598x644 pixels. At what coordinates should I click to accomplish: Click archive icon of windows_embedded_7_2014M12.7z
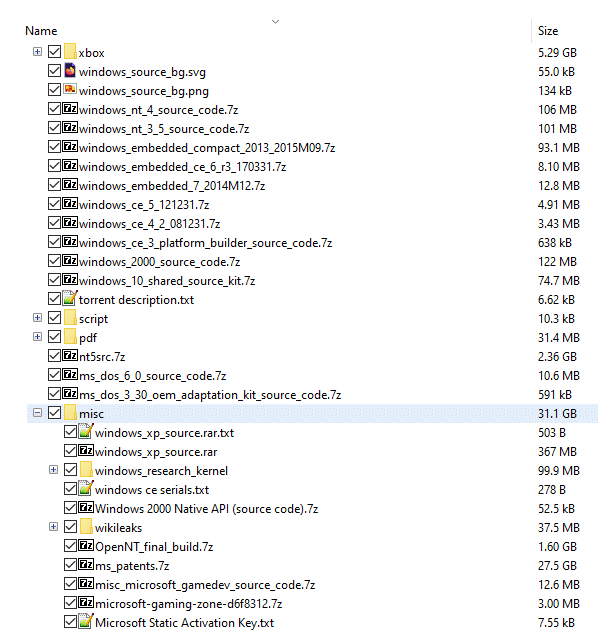70,185
